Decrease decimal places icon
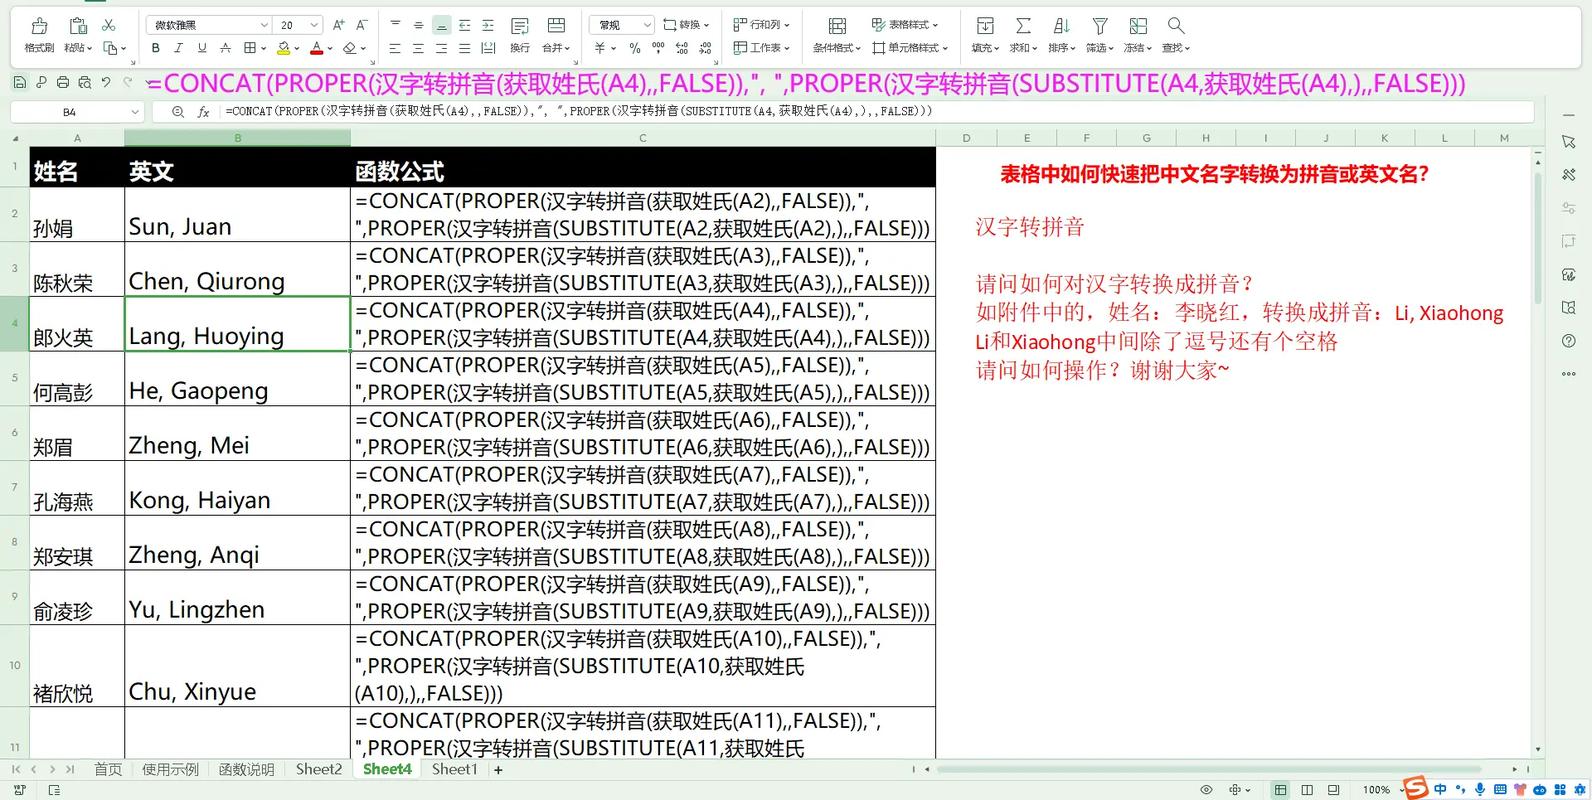 (705, 48)
